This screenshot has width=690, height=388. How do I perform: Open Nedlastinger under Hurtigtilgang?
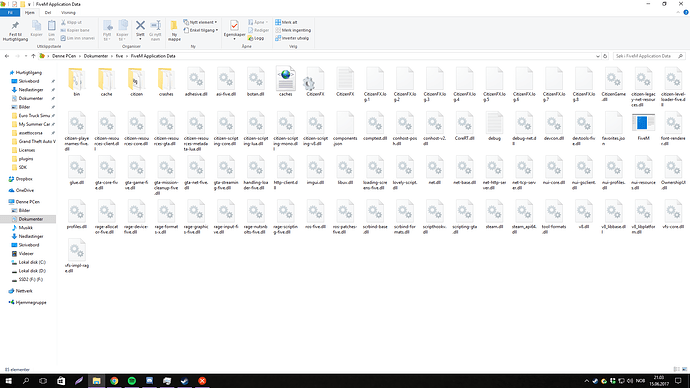(31, 90)
